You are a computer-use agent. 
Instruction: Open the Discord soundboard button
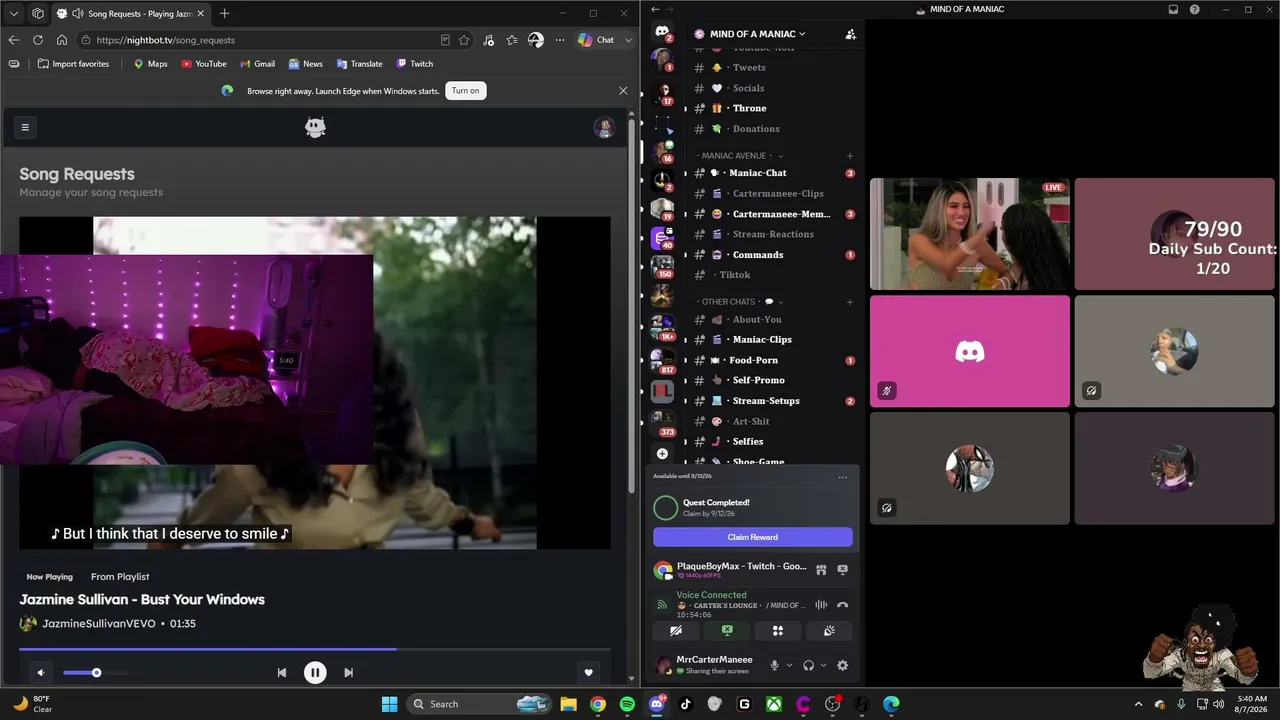pos(829,631)
